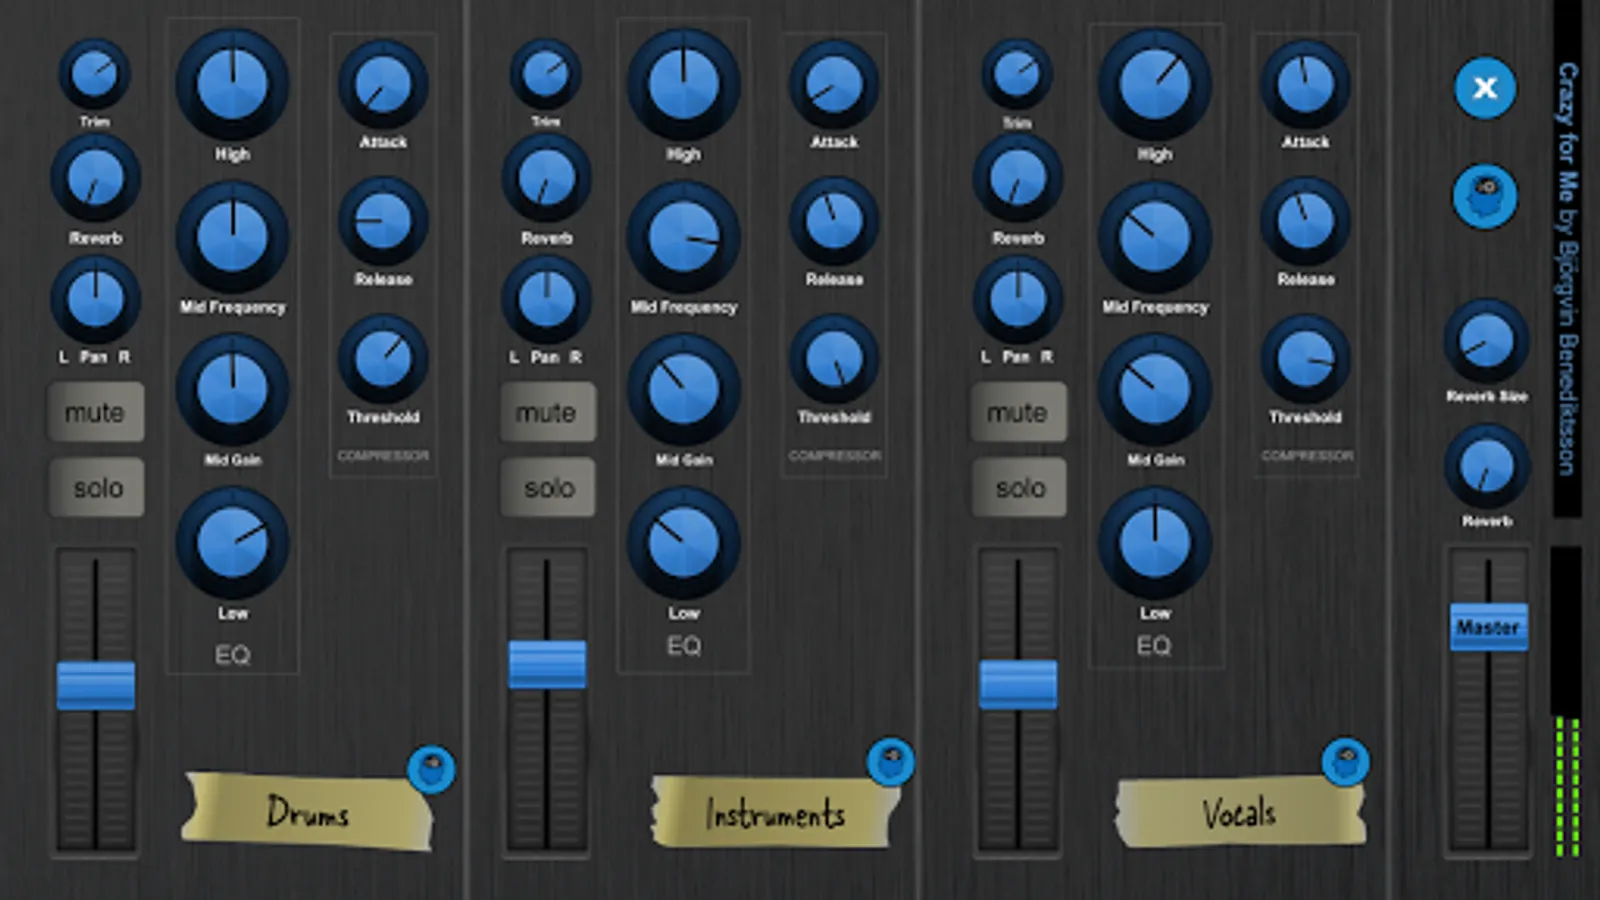Click the Vocals channel Reverb knob
This screenshot has height=900, width=1600.
(1017, 179)
